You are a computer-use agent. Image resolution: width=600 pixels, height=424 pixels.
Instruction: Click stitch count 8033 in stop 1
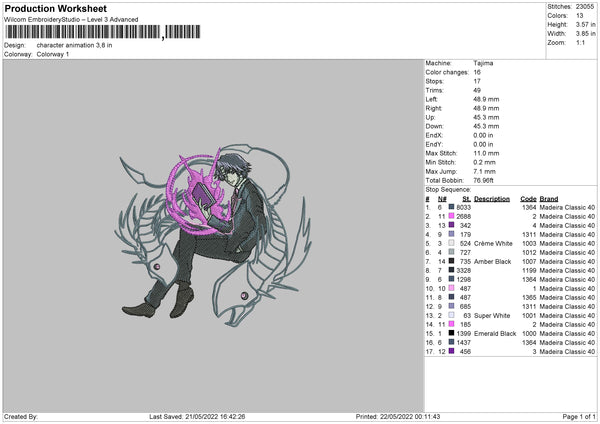tap(463, 207)
